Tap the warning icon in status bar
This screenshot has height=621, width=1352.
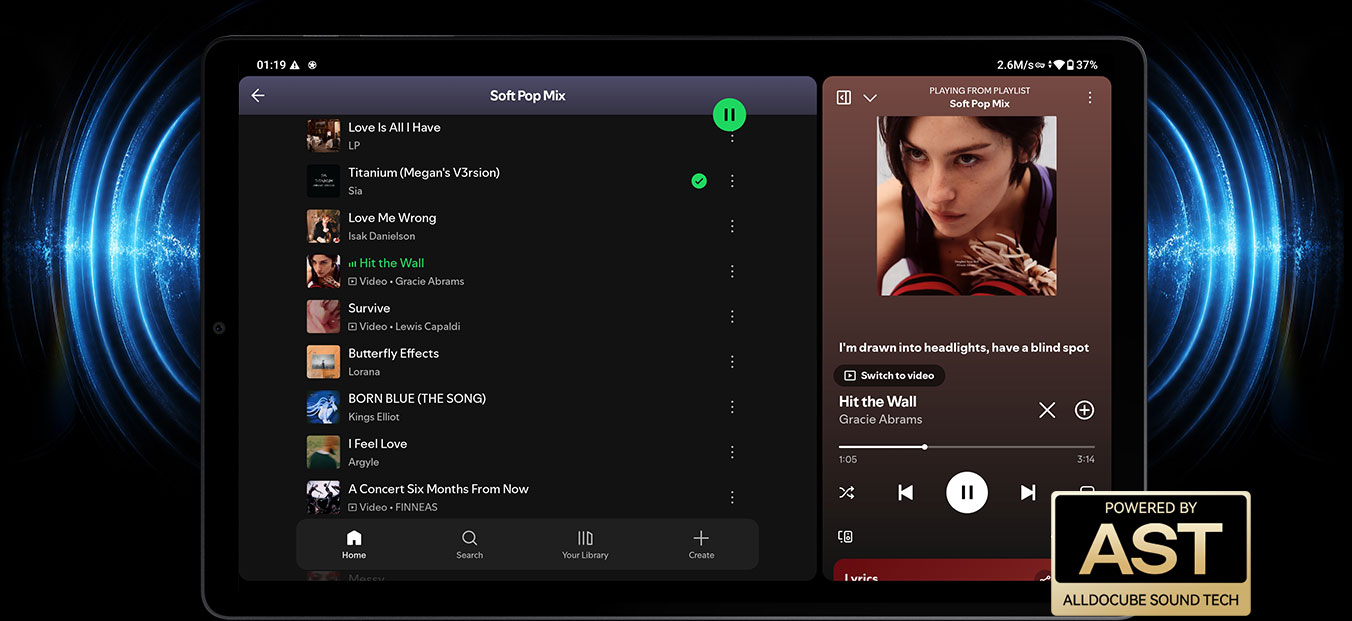(294, 65)
